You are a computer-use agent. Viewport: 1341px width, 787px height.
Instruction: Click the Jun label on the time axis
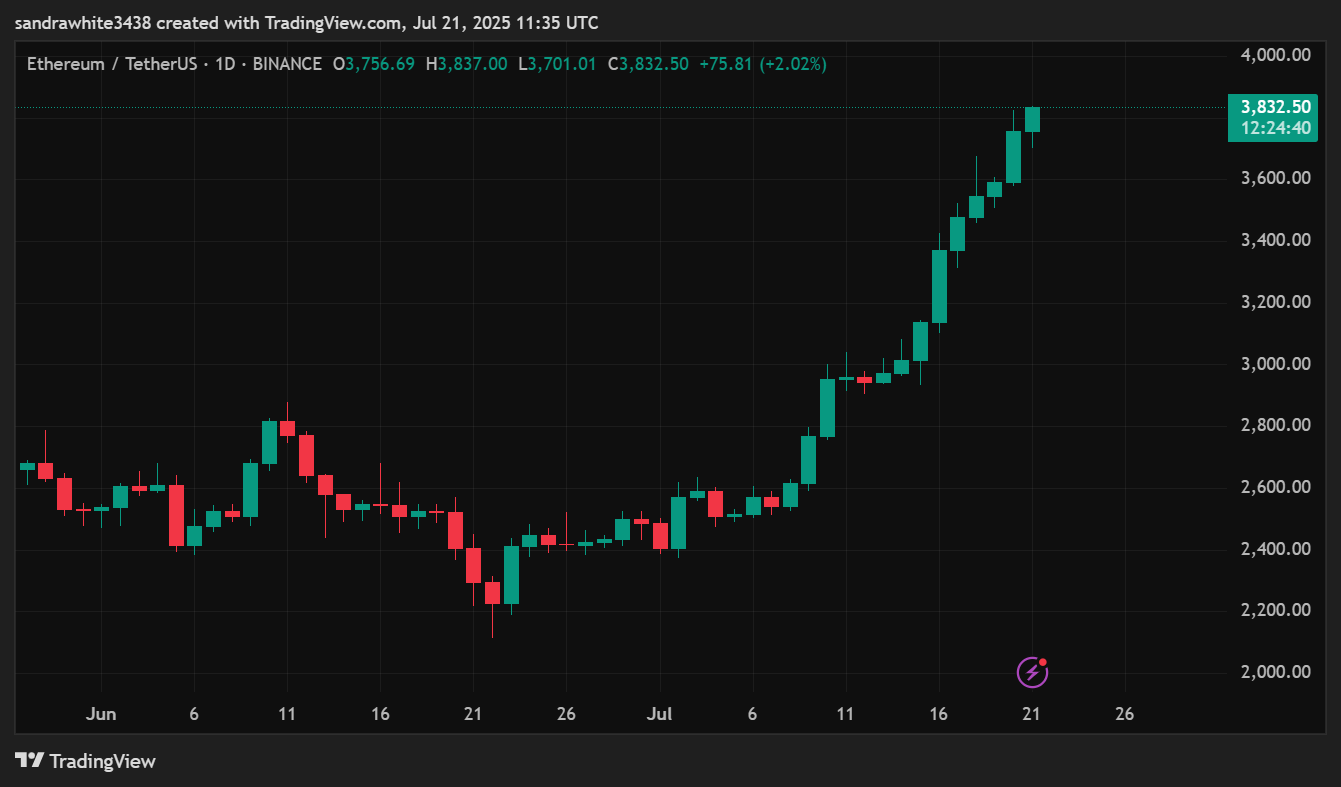click(x=101, y=714)
